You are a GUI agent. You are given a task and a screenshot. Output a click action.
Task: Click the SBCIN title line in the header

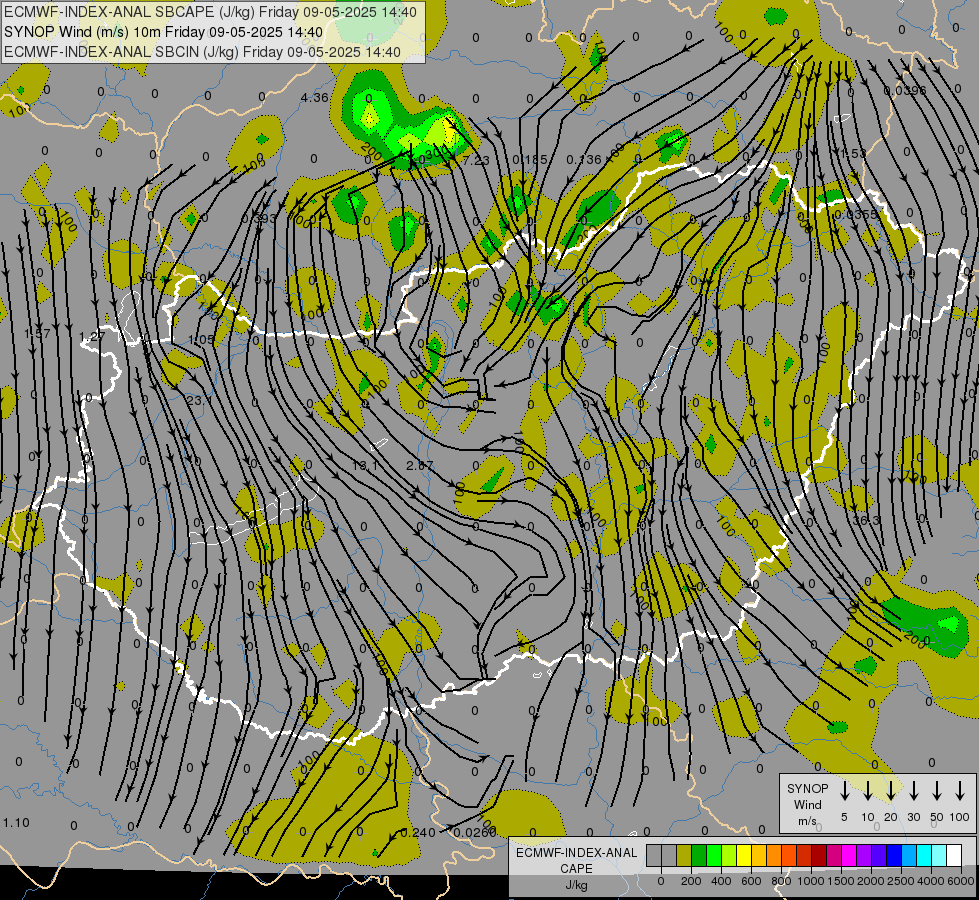[202, 52]
